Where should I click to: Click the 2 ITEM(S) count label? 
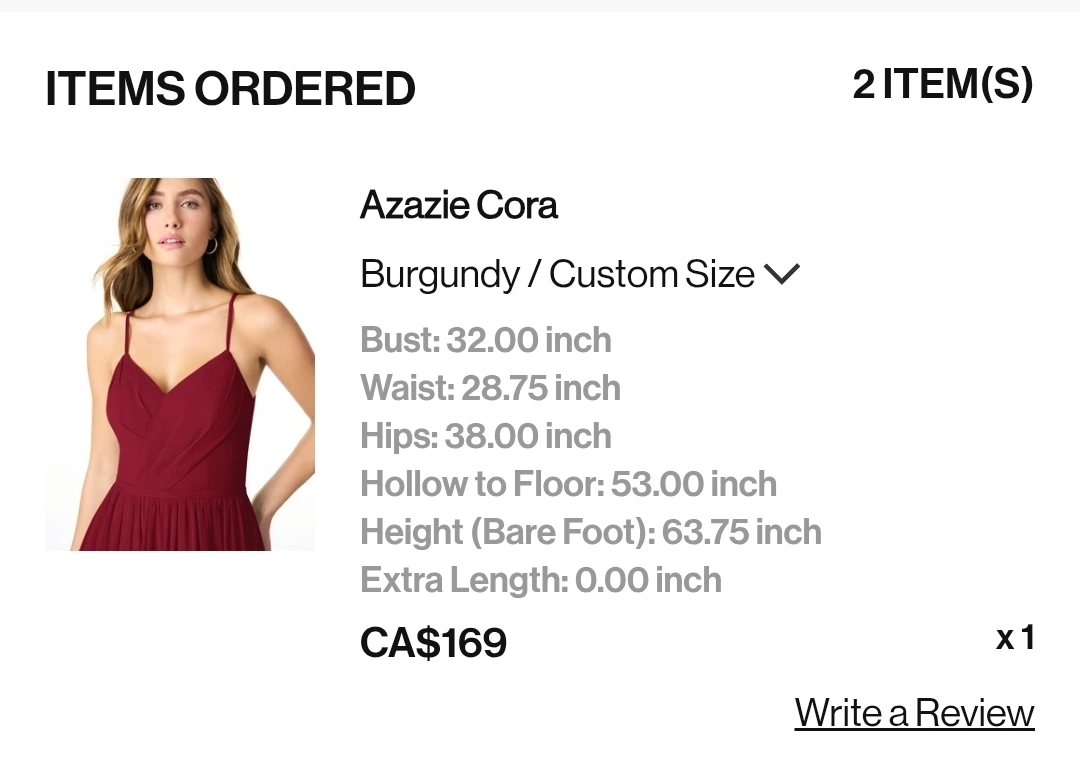point(943,84)
